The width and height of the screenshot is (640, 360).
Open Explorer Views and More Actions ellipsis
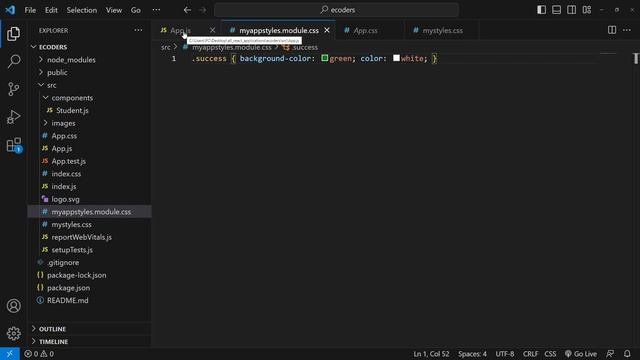(138, 30)
